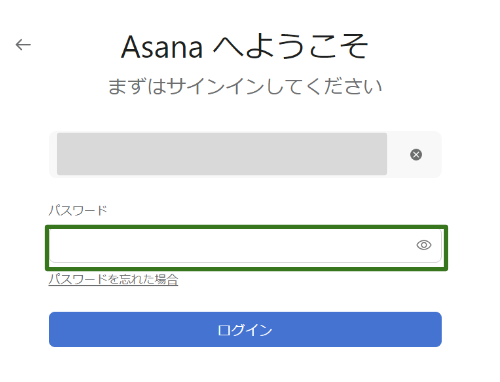Viewport: 500px width, 382px height.
Task: Click the まずはサインインしてください subtitle text
Action: tap(245, 86)
